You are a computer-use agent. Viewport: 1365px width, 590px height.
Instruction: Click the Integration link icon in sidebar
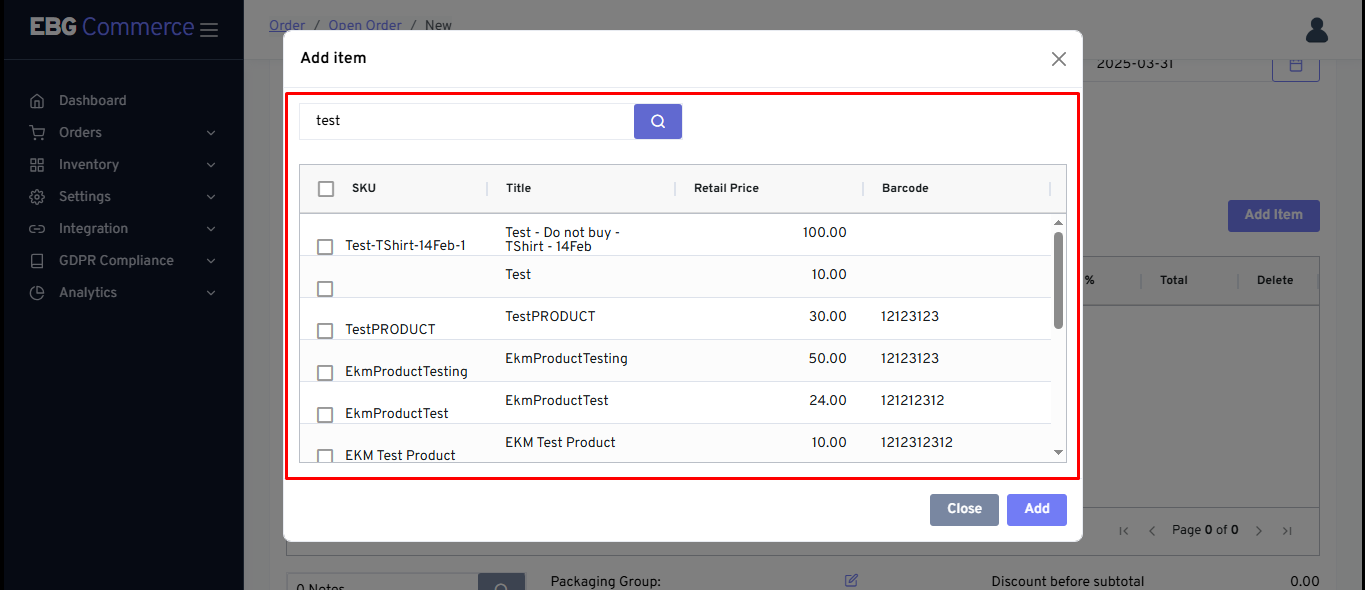click(x=37, y=229)
